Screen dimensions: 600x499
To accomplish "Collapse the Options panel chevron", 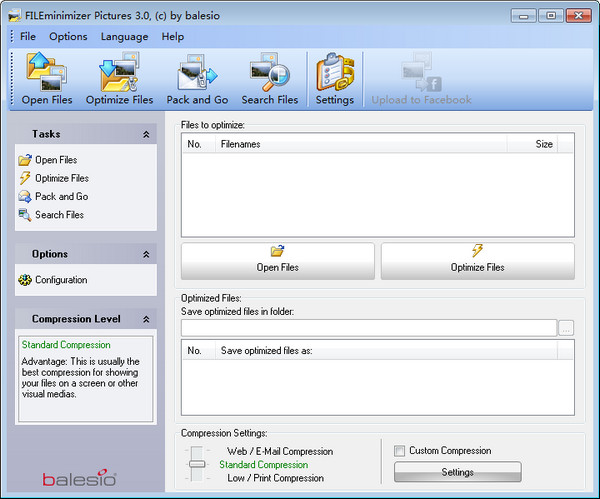I will pyautogui.click(x=146, y=254).
